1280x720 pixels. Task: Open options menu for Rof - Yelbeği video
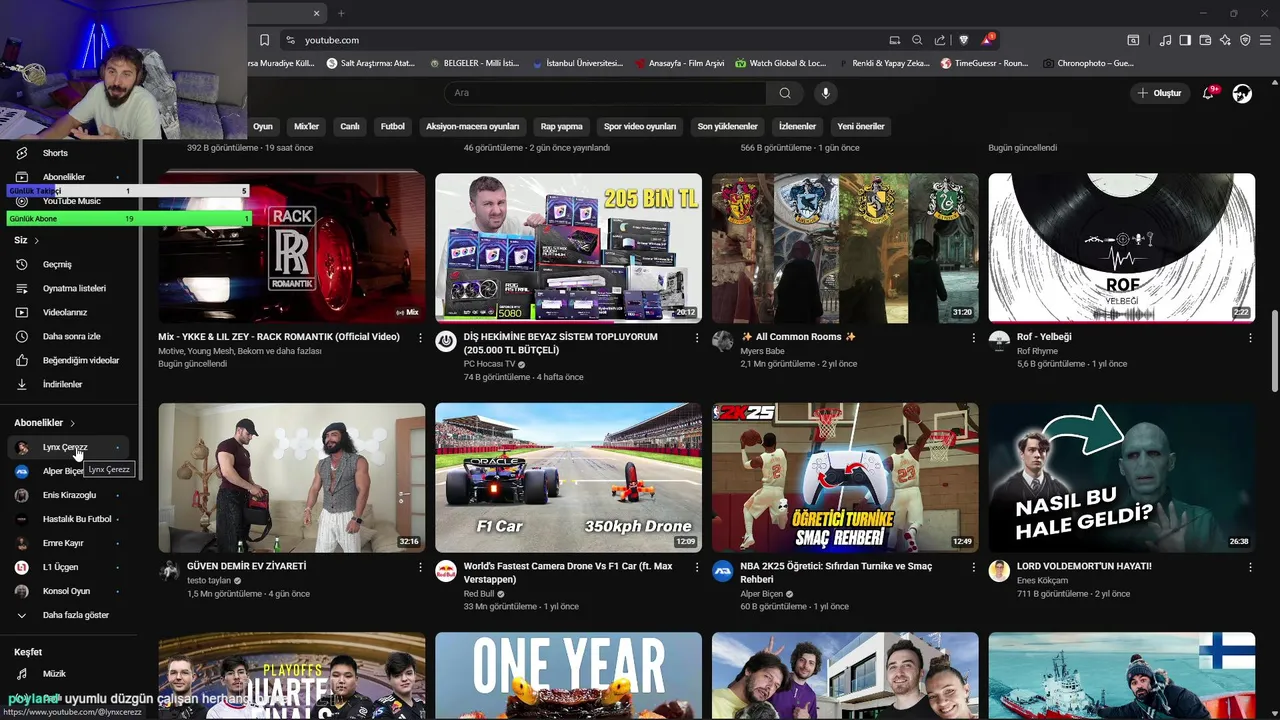[1250, 338]
